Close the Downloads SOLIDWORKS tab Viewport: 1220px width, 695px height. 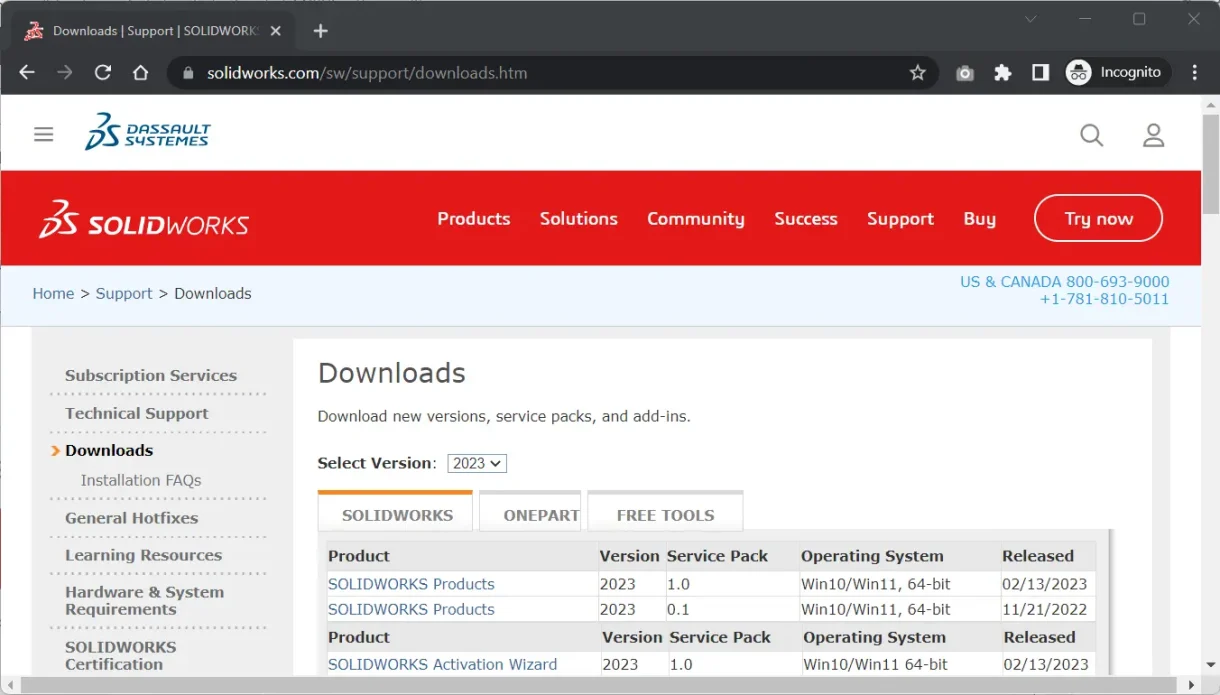[x=276, y=31]
